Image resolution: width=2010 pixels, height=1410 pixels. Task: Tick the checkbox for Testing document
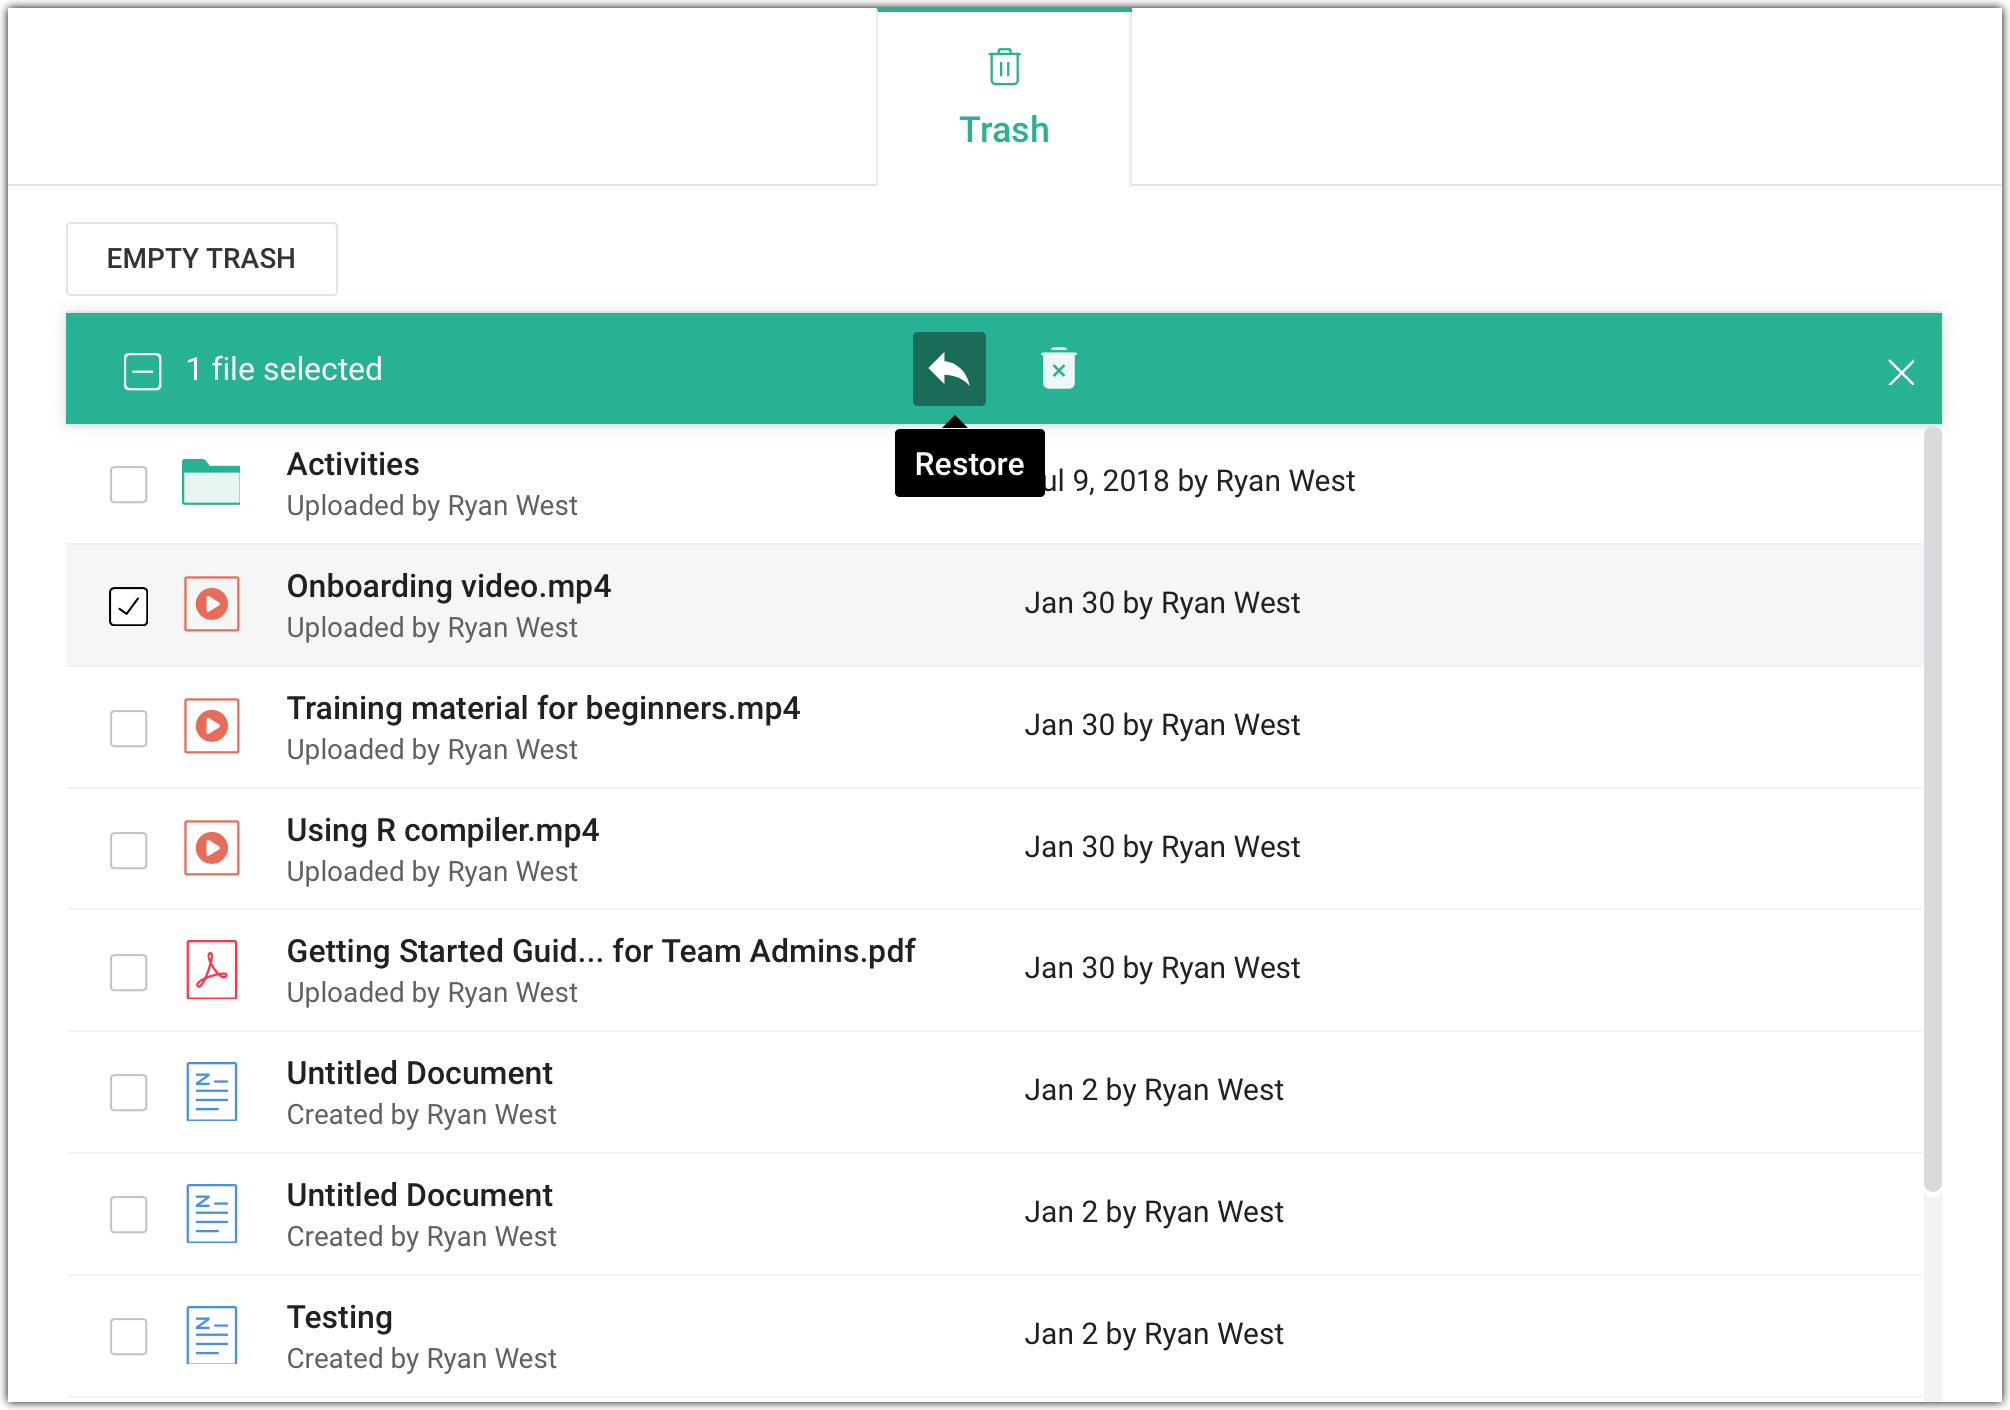(129, 1337)
